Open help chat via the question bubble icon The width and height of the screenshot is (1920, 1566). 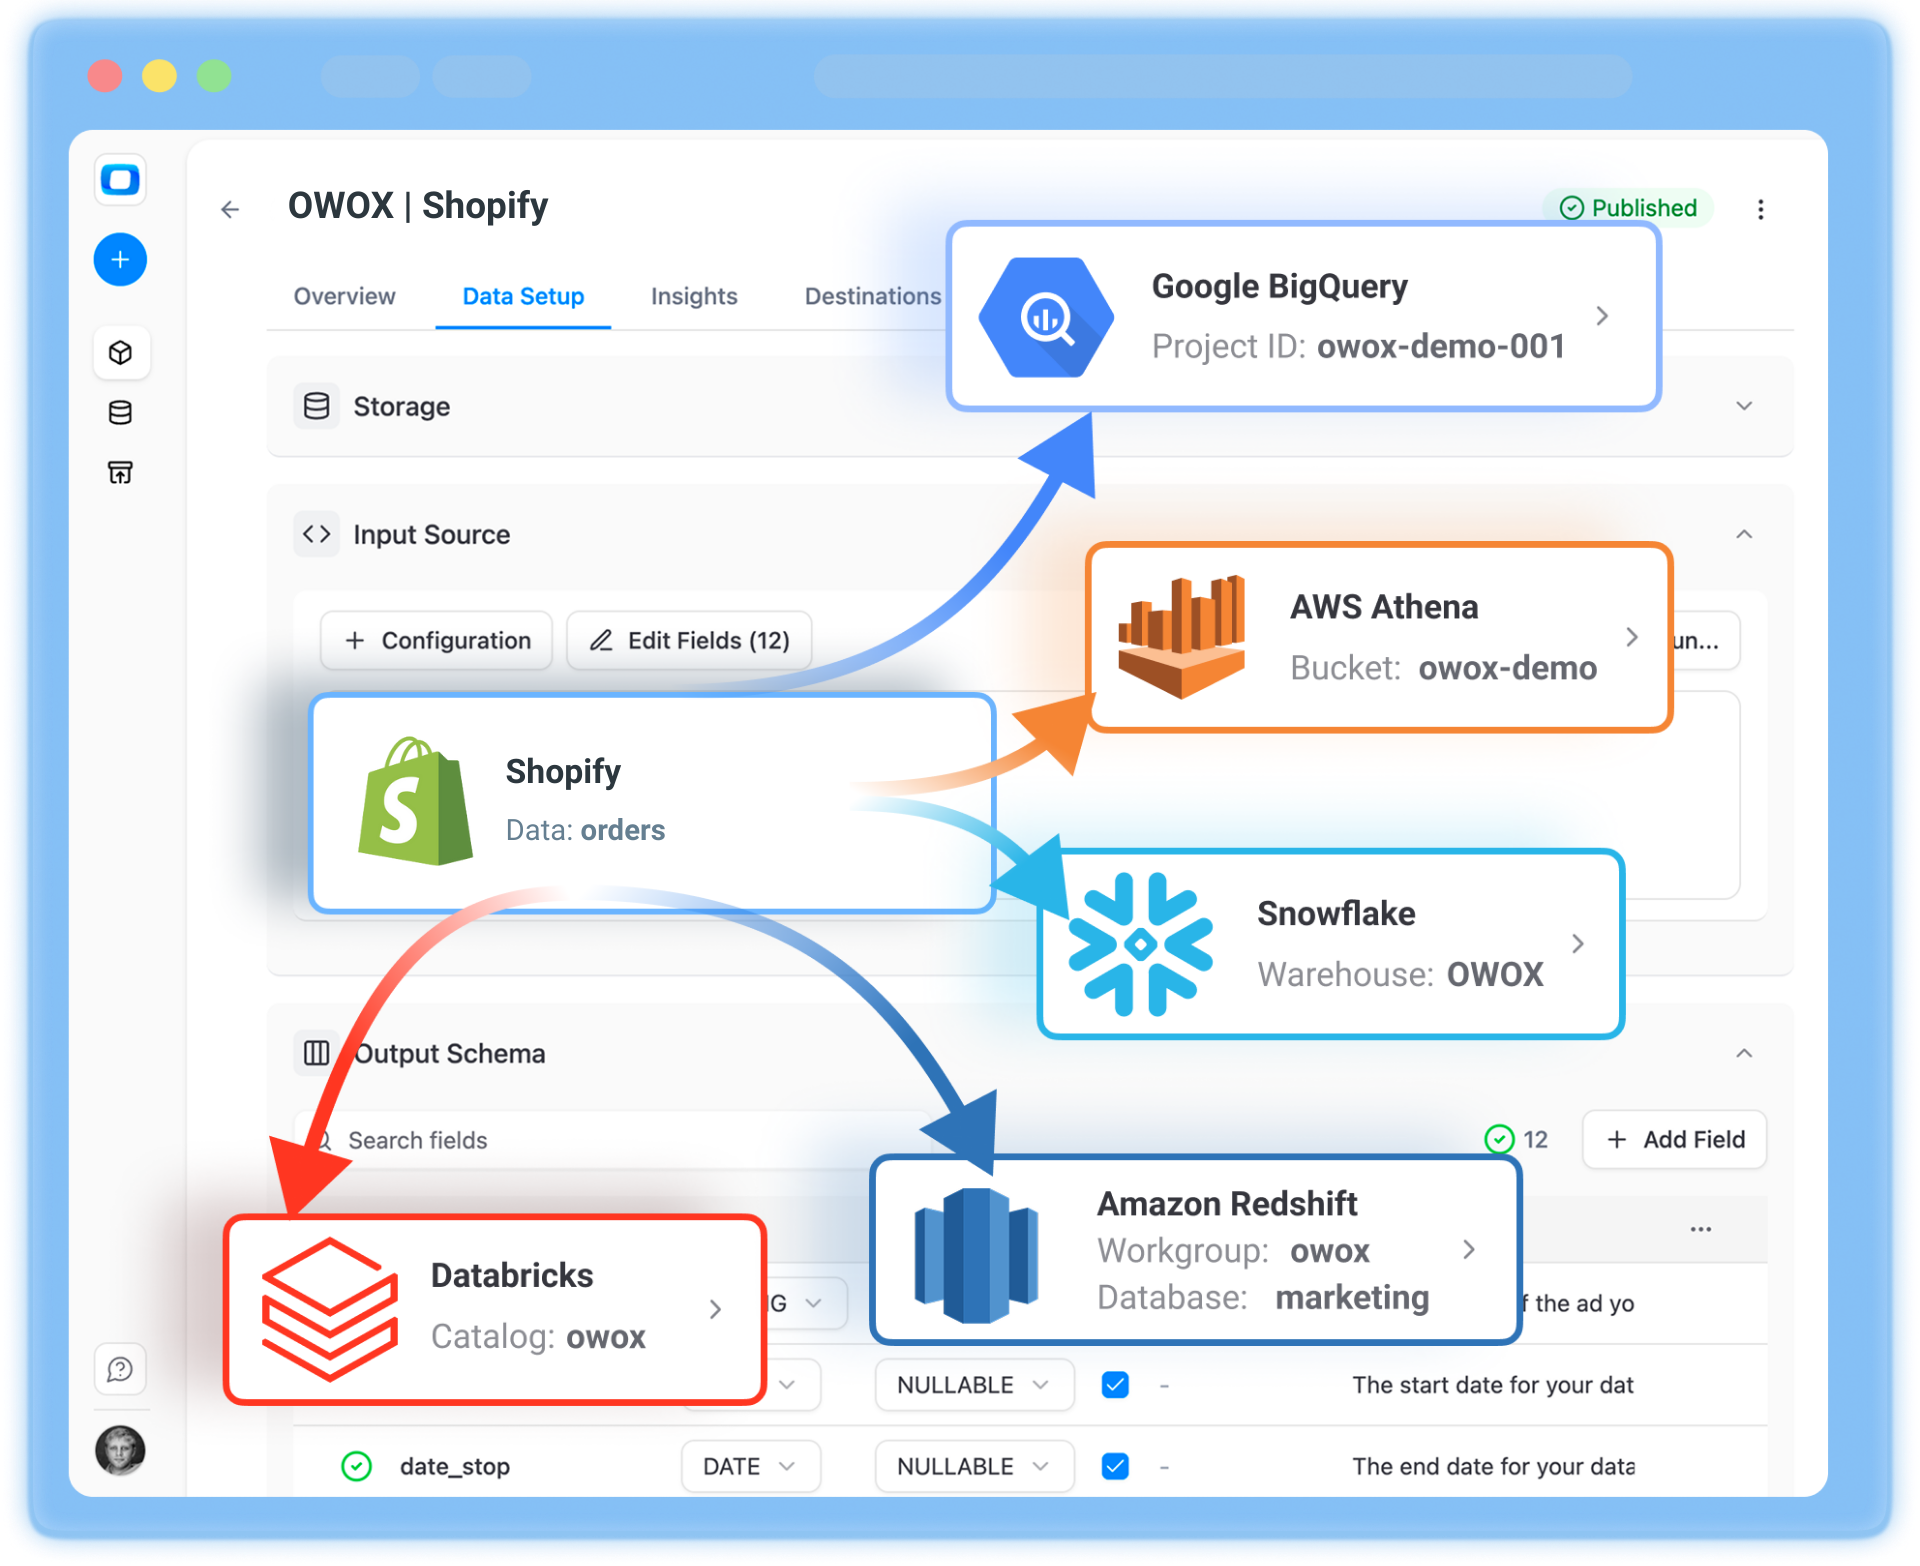pyautogui.click(x=120, y=1370)
